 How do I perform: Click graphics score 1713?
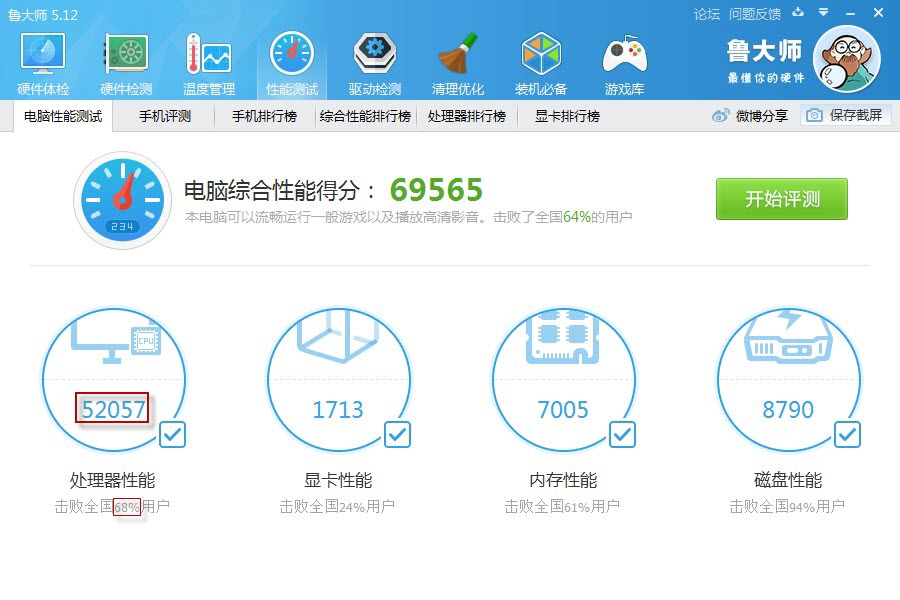[x=338, y=409]
